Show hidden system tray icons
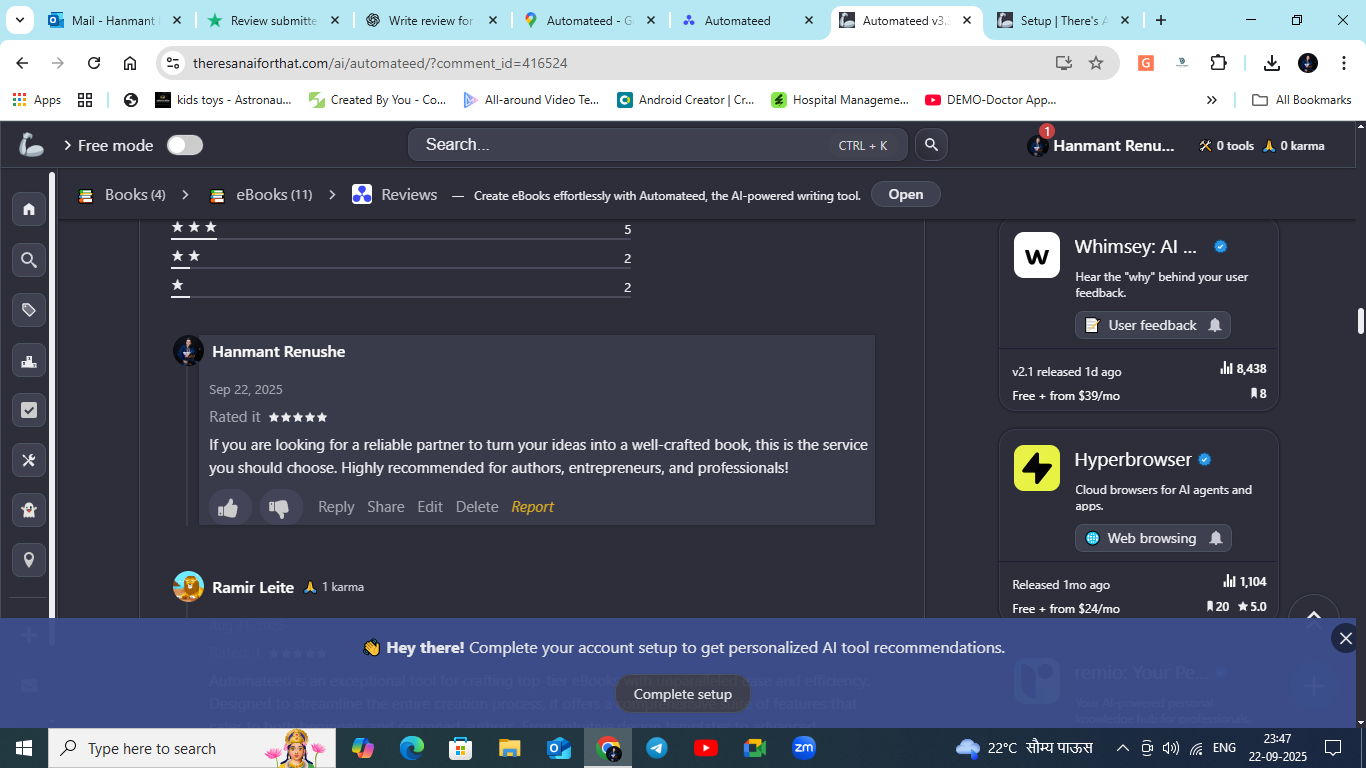 pos(1123,748)
